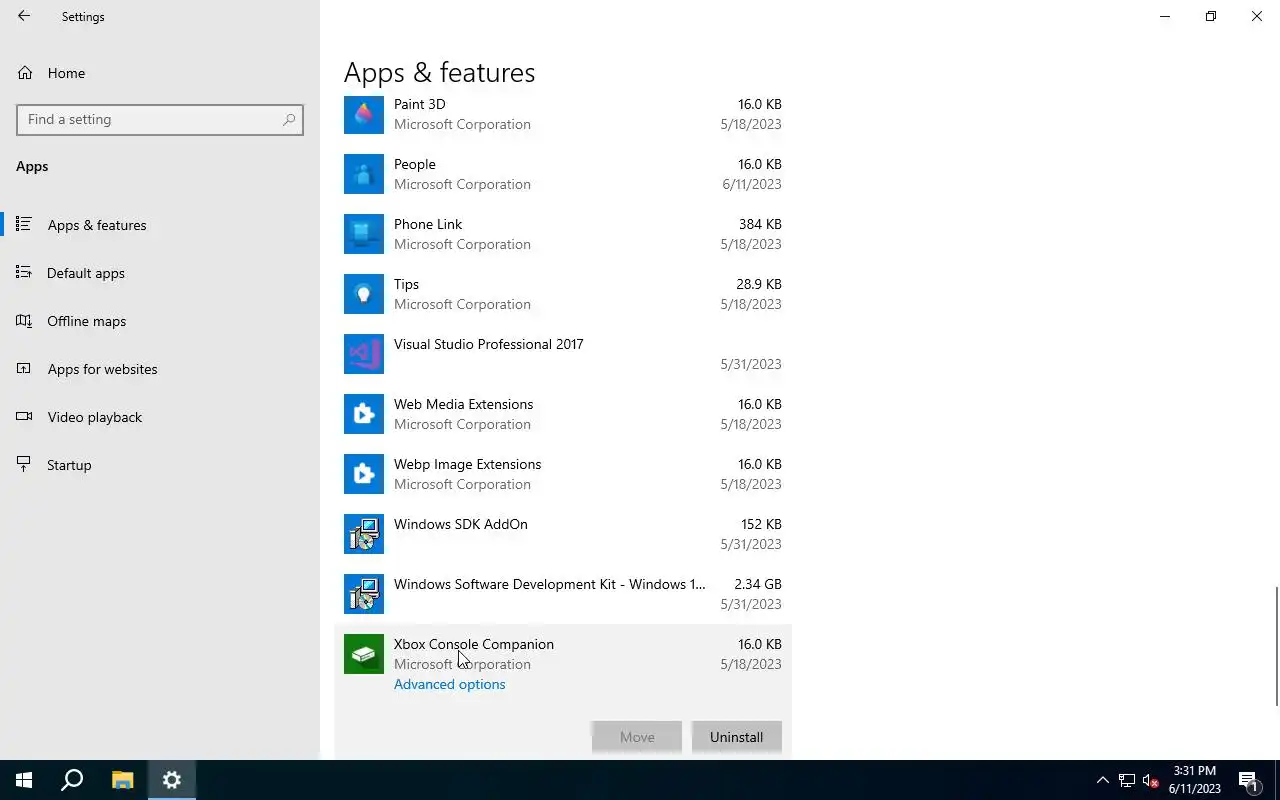
Task: Select the Web Media Extensions entry
Action: coord(563,414)
